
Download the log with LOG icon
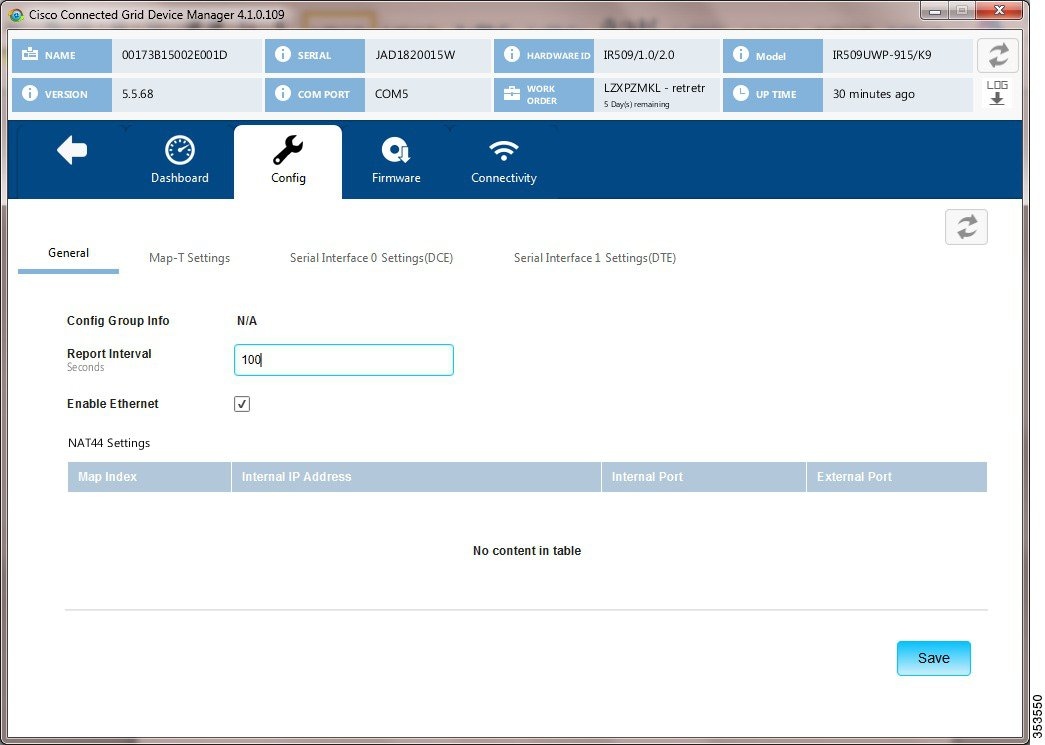997,93
